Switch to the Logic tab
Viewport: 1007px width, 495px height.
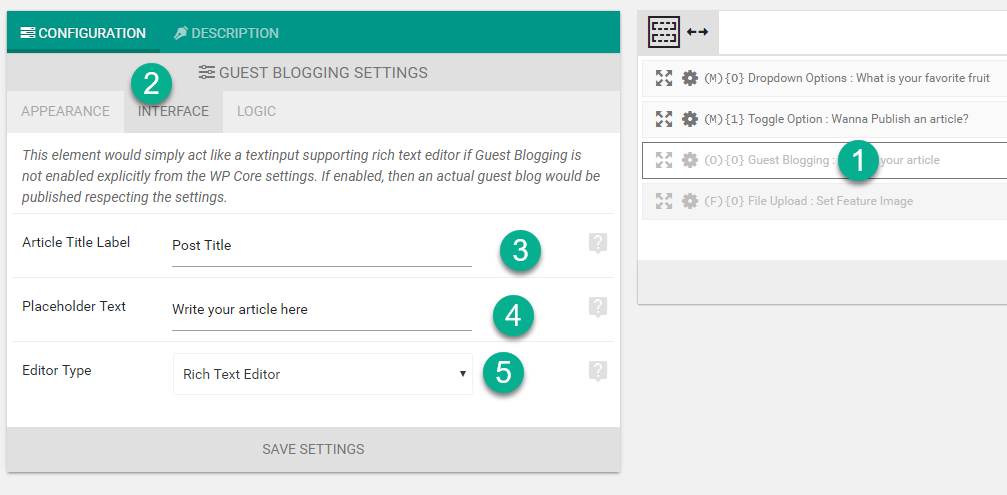(x=256, y=112)
